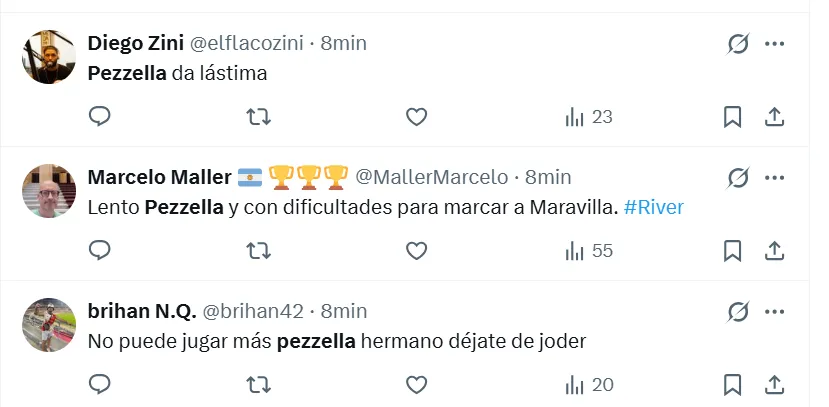Click Grok icon on Diego Zini's tweet
The height and width of the screenshot is (407, 829).
point(738,44)
